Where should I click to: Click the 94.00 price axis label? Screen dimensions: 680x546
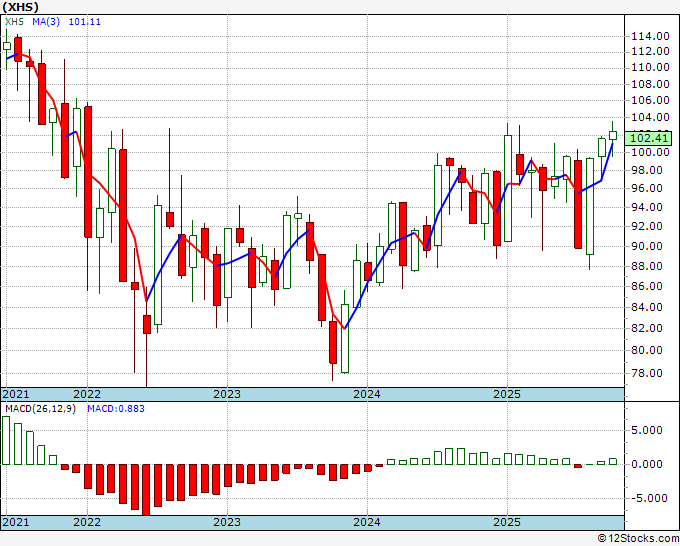[647, 207]
